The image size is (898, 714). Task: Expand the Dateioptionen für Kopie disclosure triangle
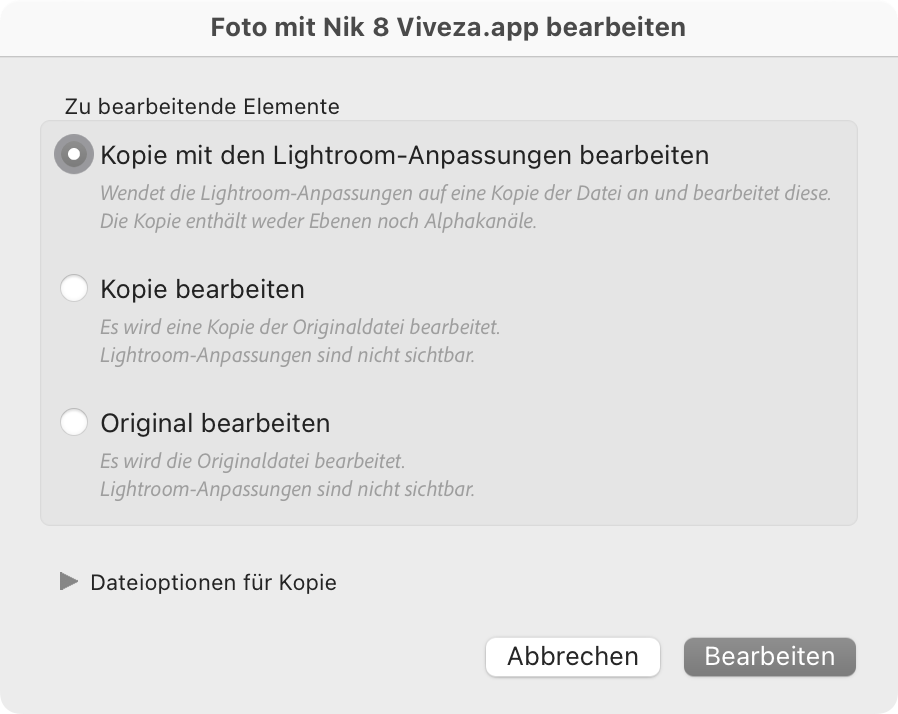pyautogui.click(x=69, y=582)
